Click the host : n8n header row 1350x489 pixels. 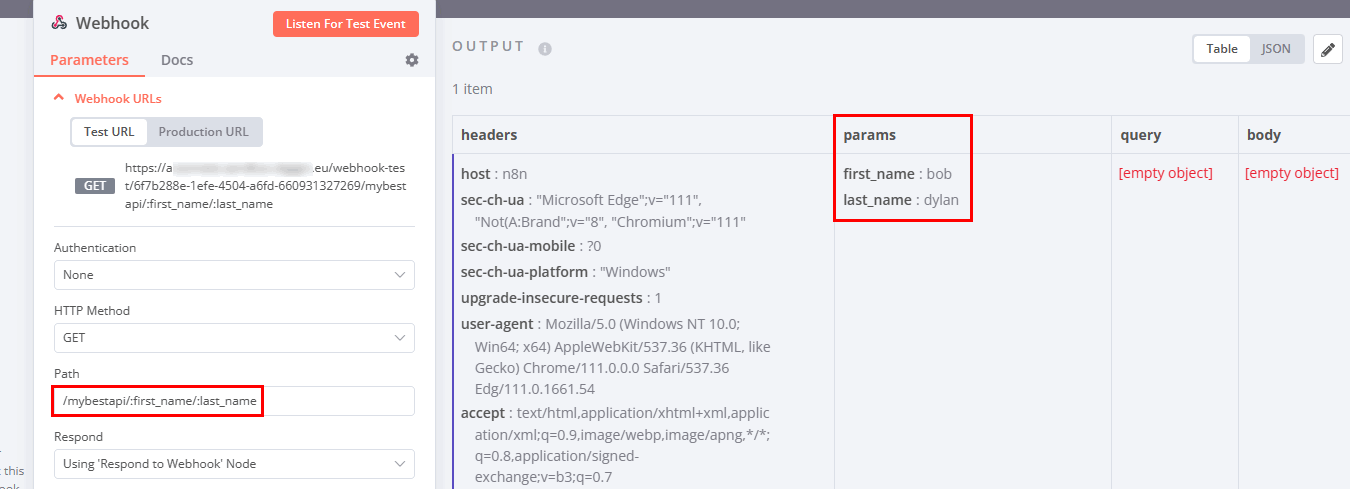click(494, 174)
